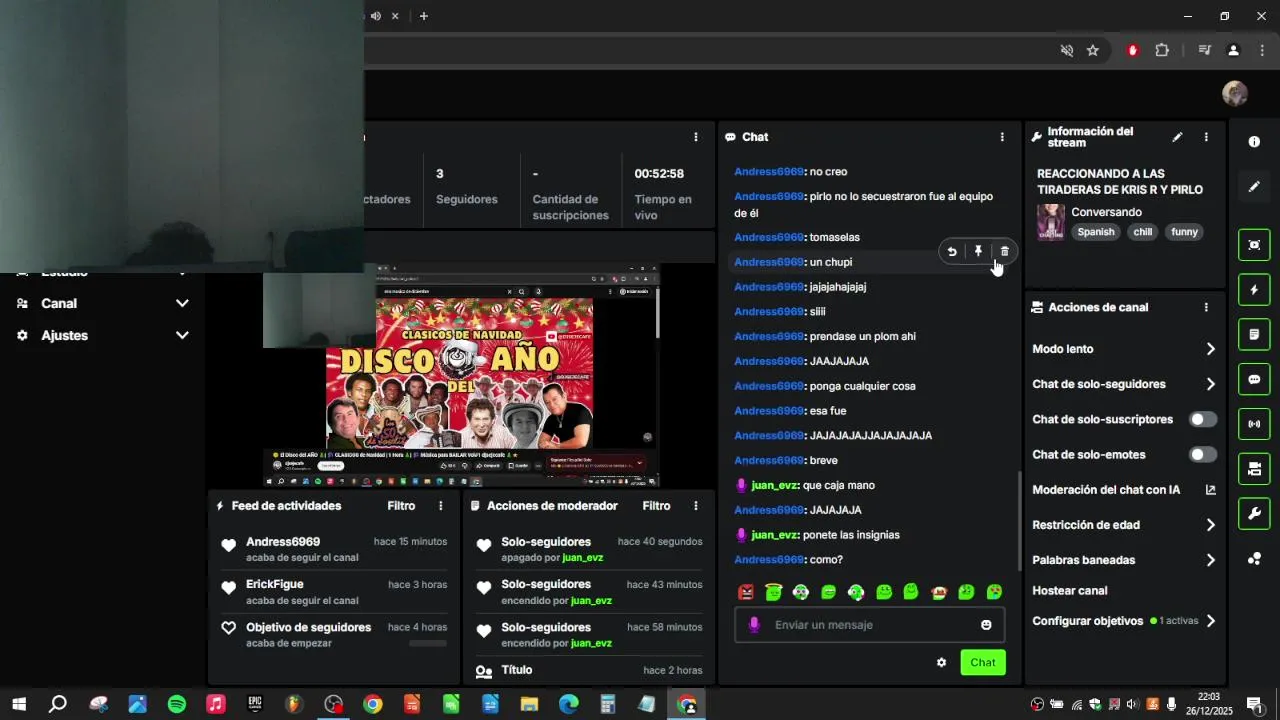Image resolution: width=1280 pixels, height=720 pixels.
Task: Expand the Canal sidebar menu
Action: click(x=102, y=303)
